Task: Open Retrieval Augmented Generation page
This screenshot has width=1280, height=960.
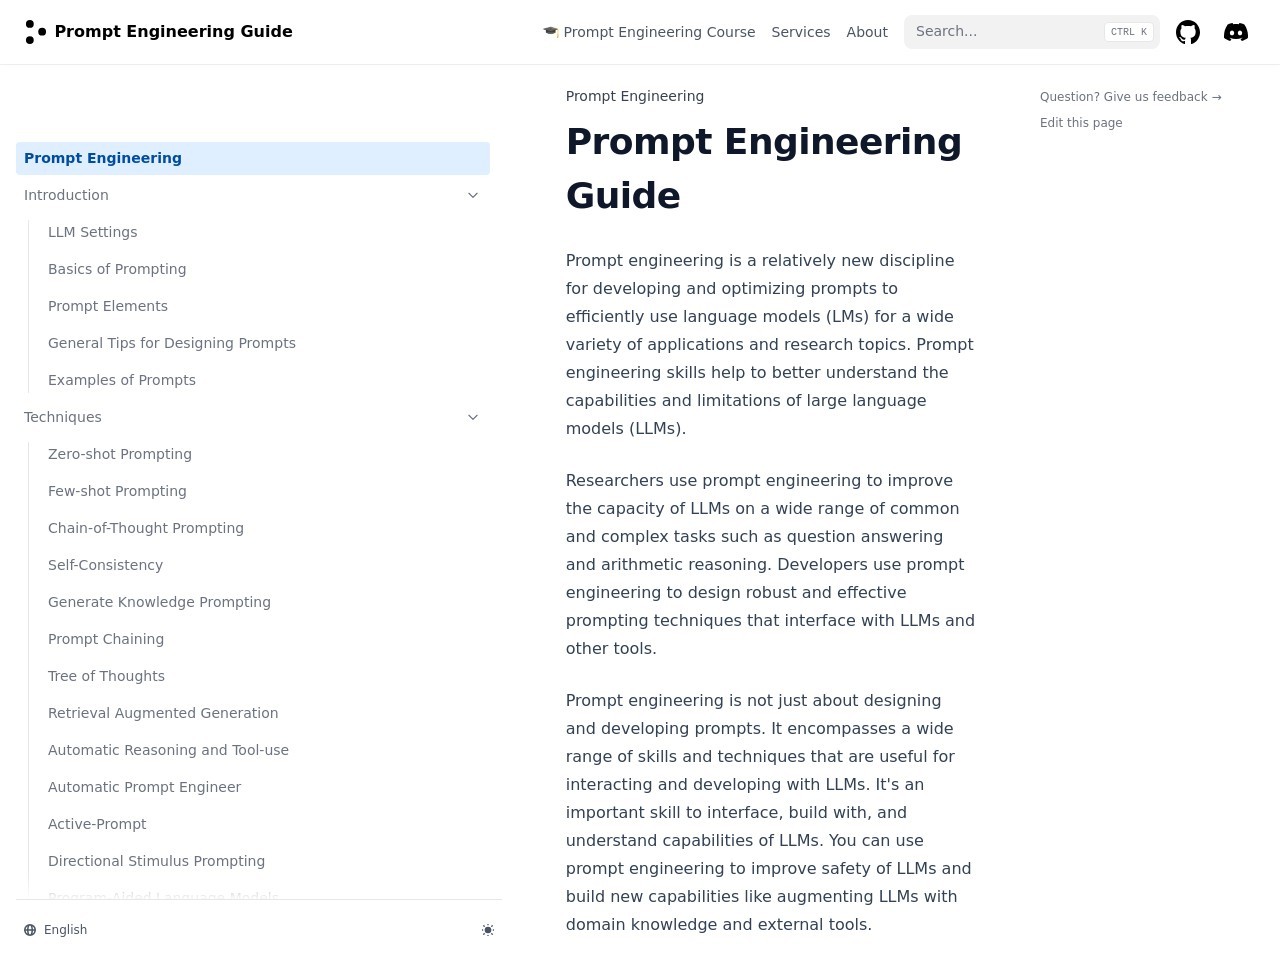Action: tap(163, 713)
